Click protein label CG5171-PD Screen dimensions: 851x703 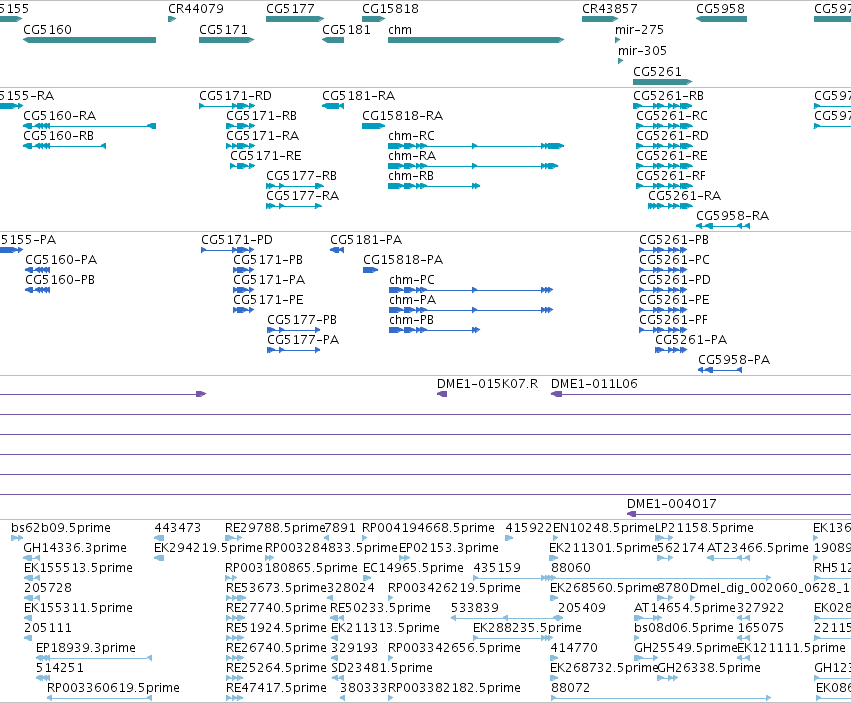237,240
